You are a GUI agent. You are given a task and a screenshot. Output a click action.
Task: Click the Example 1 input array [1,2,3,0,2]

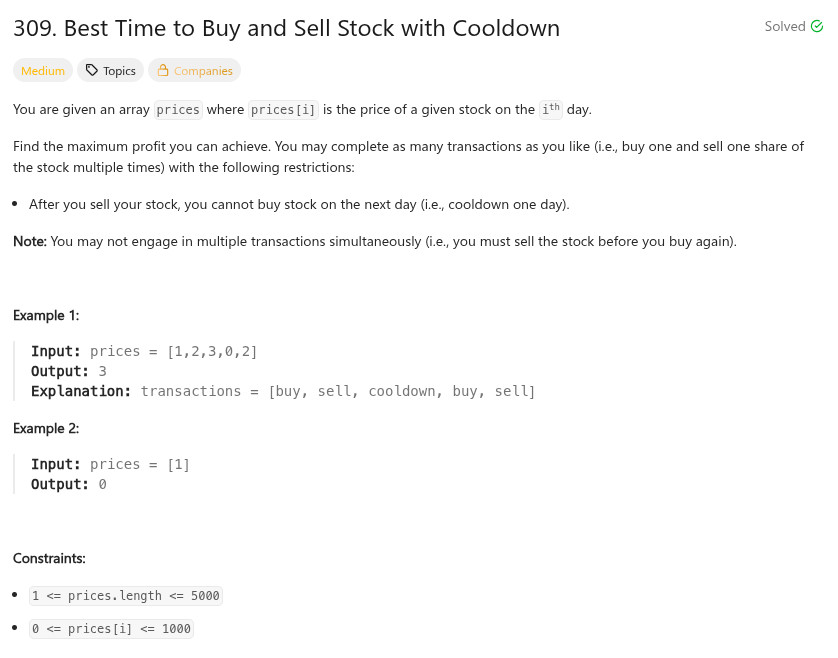(x=213, y=351)
